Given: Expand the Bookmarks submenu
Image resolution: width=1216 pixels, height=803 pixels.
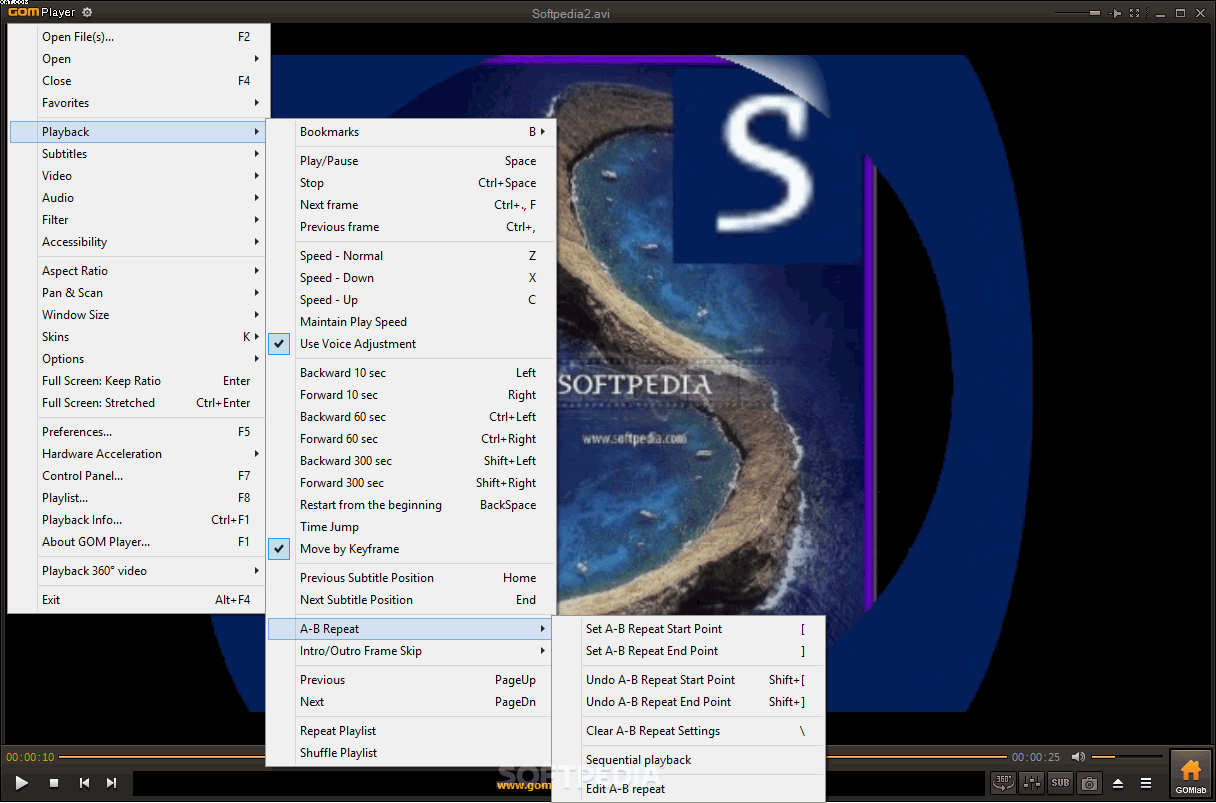Looking at the screenshot, I should (410, 132).
